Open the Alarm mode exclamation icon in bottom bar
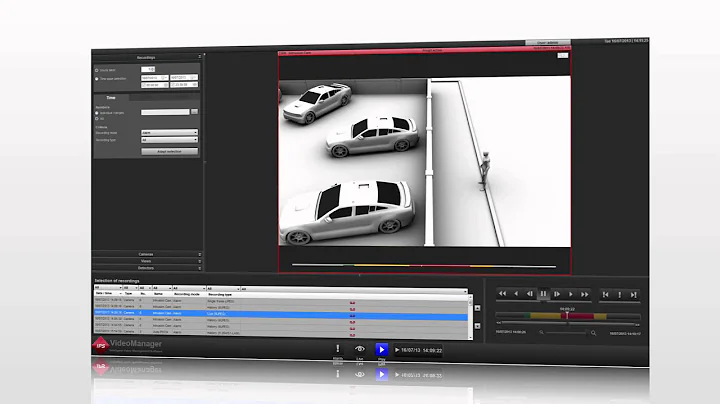This screenshot has width=720, height=404. tap(338, 349)
